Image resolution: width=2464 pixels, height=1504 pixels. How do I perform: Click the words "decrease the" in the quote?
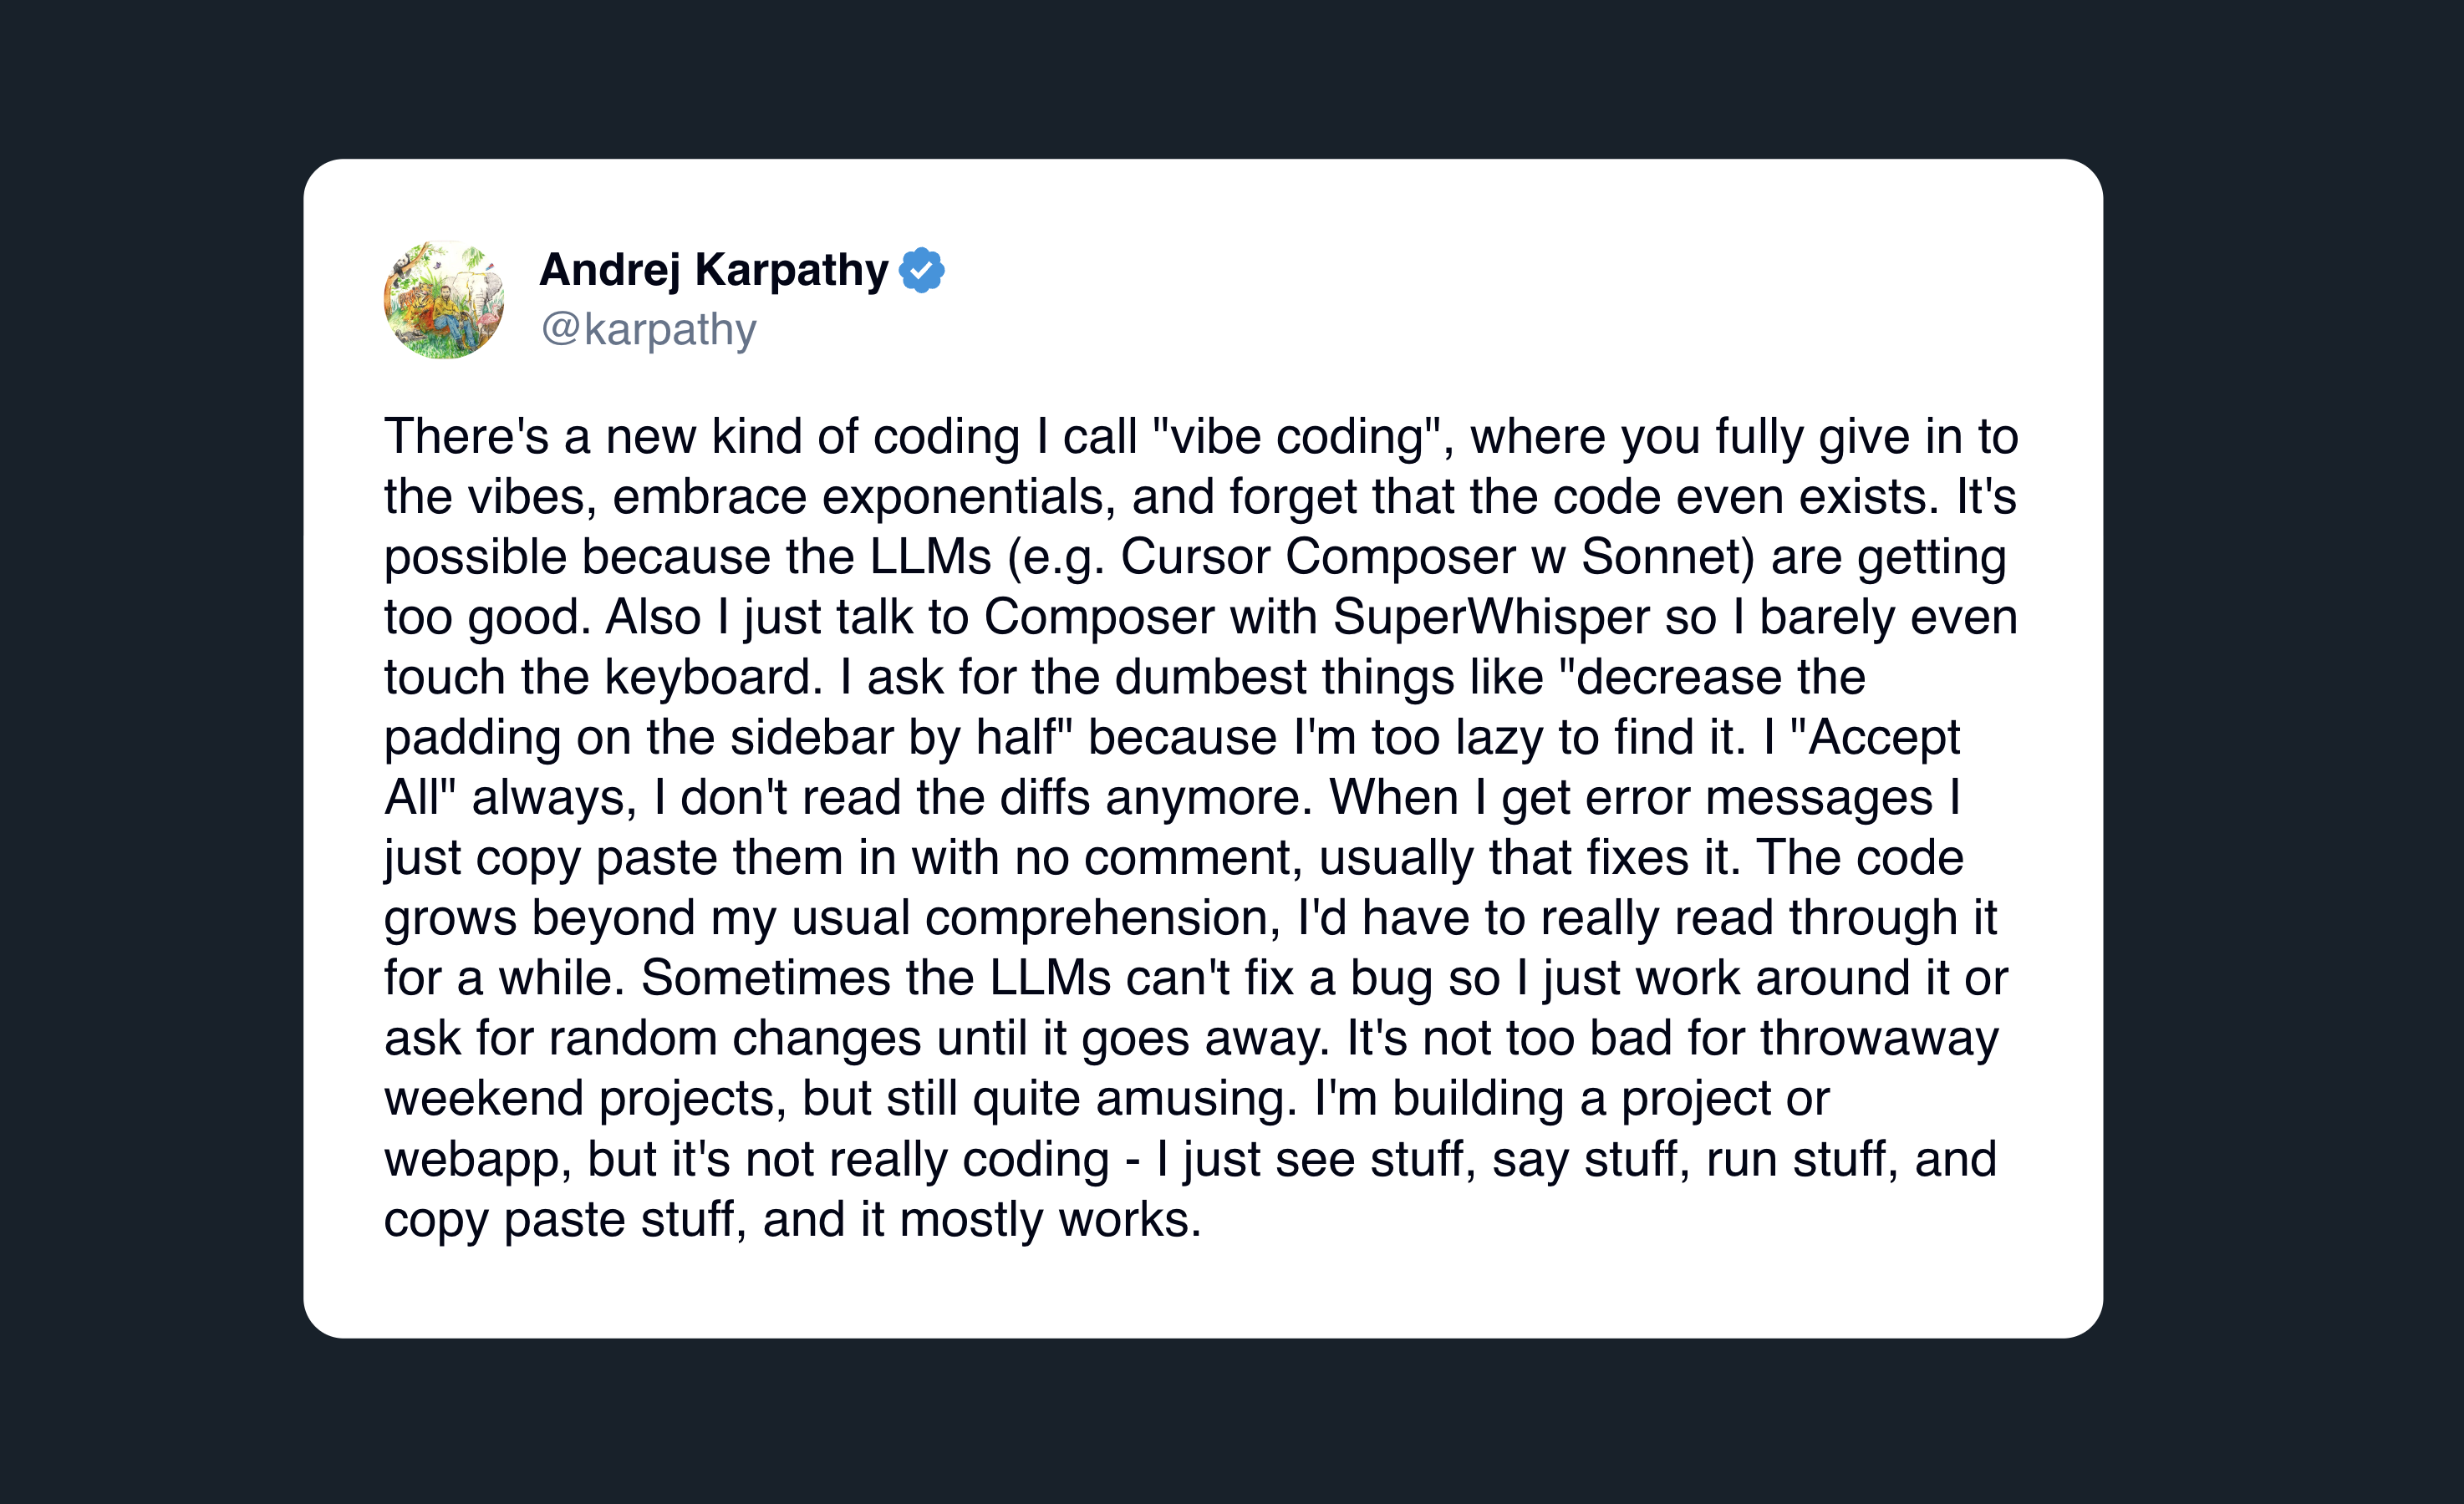click(x=1720, y=678)
